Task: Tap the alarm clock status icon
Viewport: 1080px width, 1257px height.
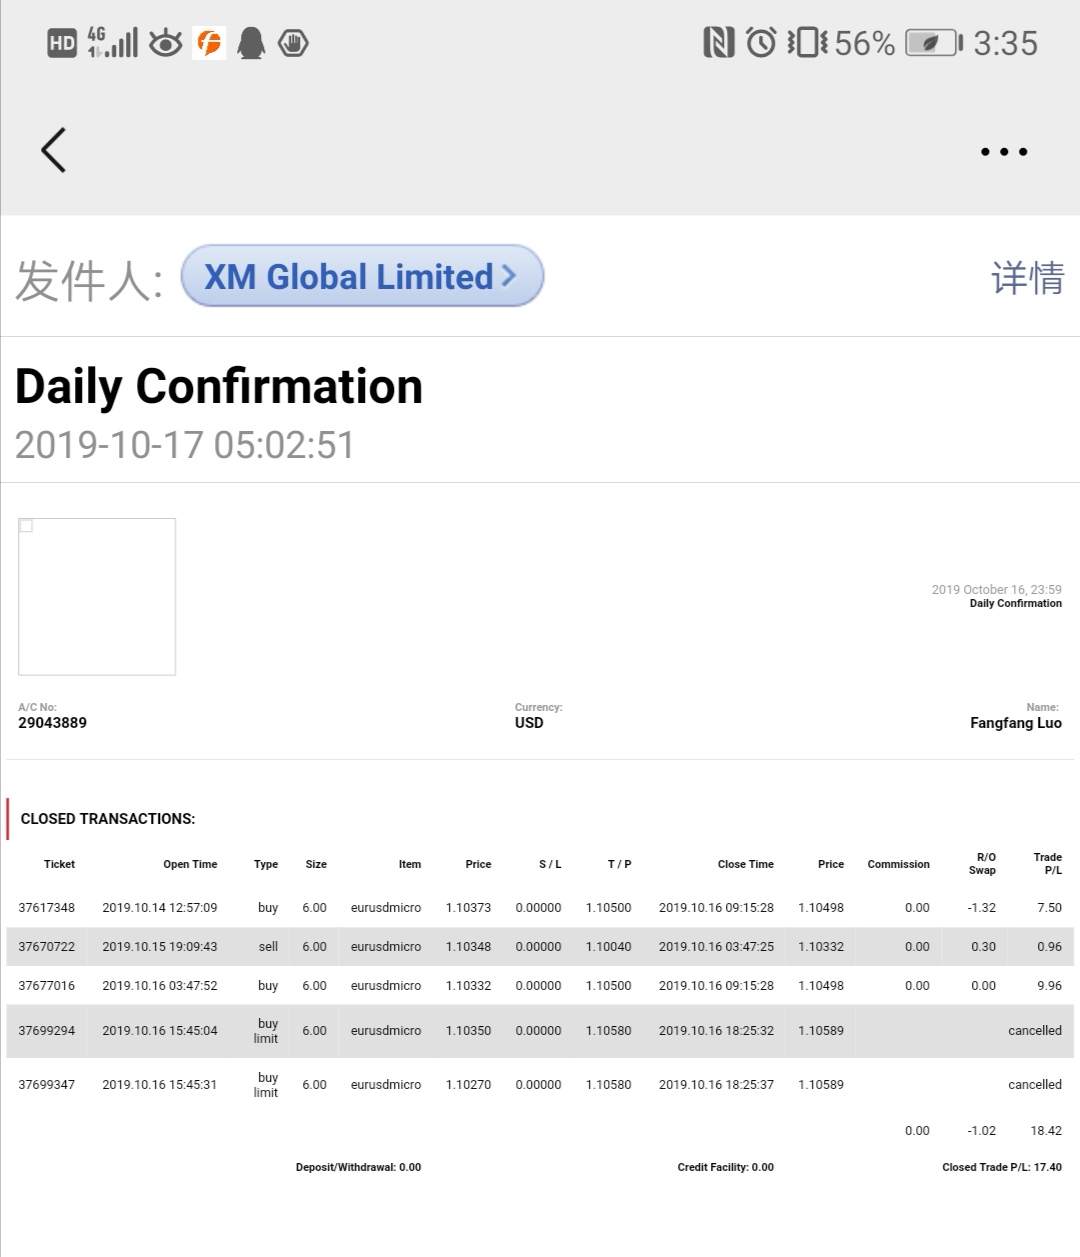Action: (x=761, y=43)
